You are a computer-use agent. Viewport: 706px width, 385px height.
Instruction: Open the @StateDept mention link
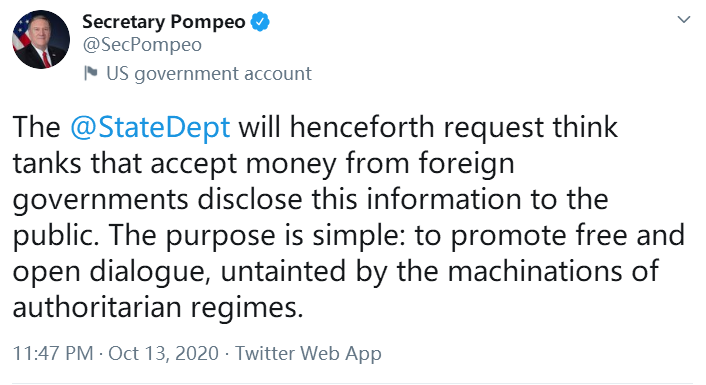coord(150,127)
